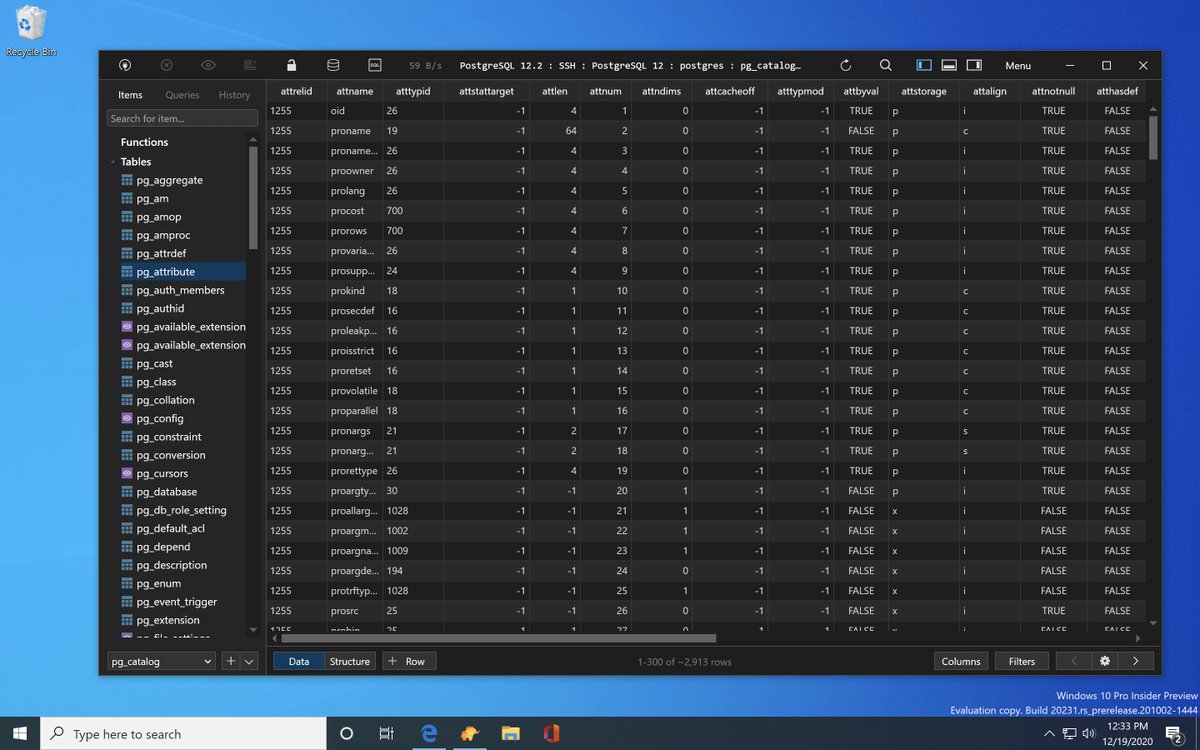Open search using the magnifying glass icon
Viewport: 1200px width, 750px height.
(886, 65)
